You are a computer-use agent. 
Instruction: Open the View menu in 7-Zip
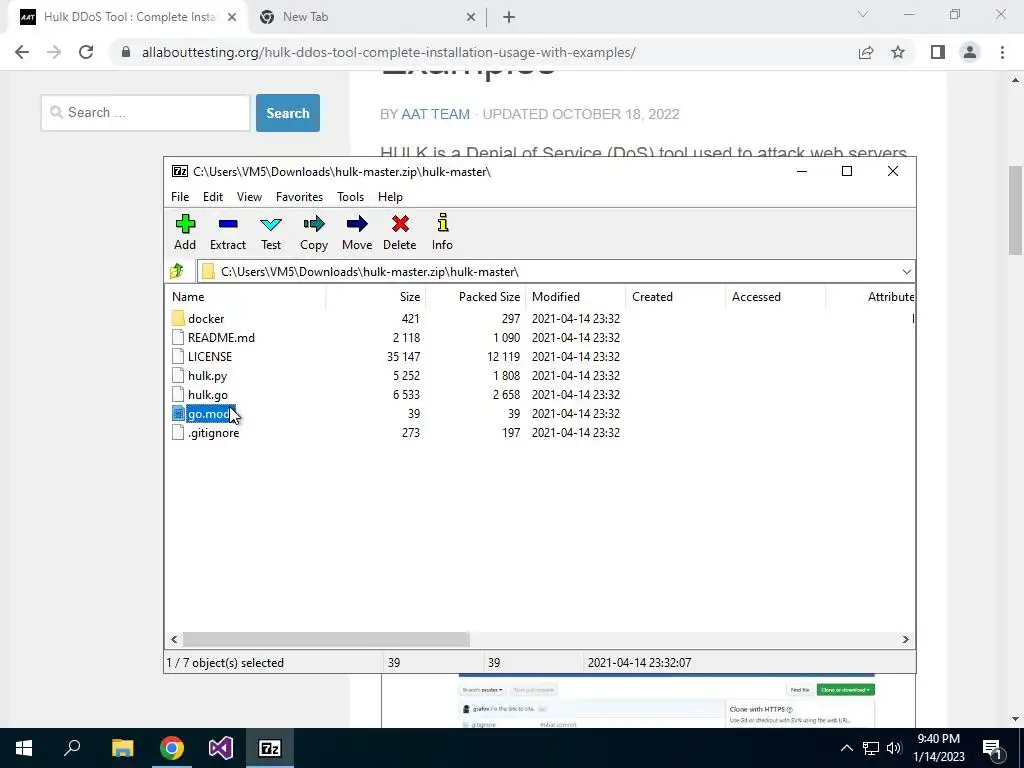pyautogui.click(x=249, y=197)
